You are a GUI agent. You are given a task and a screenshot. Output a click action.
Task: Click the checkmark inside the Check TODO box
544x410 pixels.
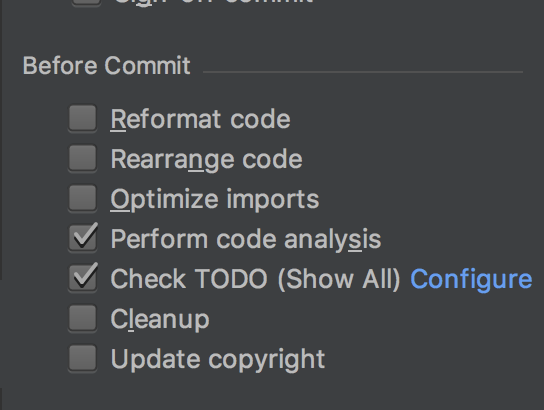click(85, 276)
